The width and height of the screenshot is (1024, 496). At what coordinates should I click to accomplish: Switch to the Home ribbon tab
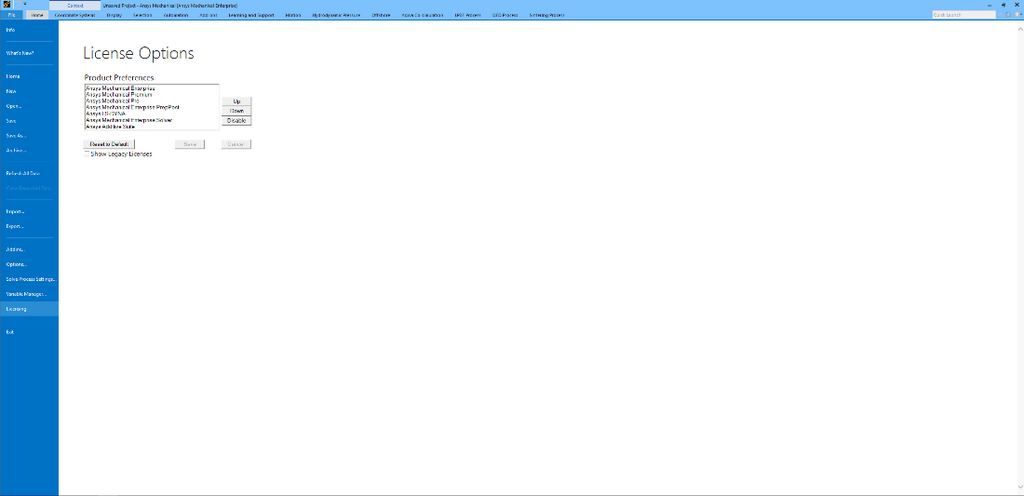[x=38, y=14]
